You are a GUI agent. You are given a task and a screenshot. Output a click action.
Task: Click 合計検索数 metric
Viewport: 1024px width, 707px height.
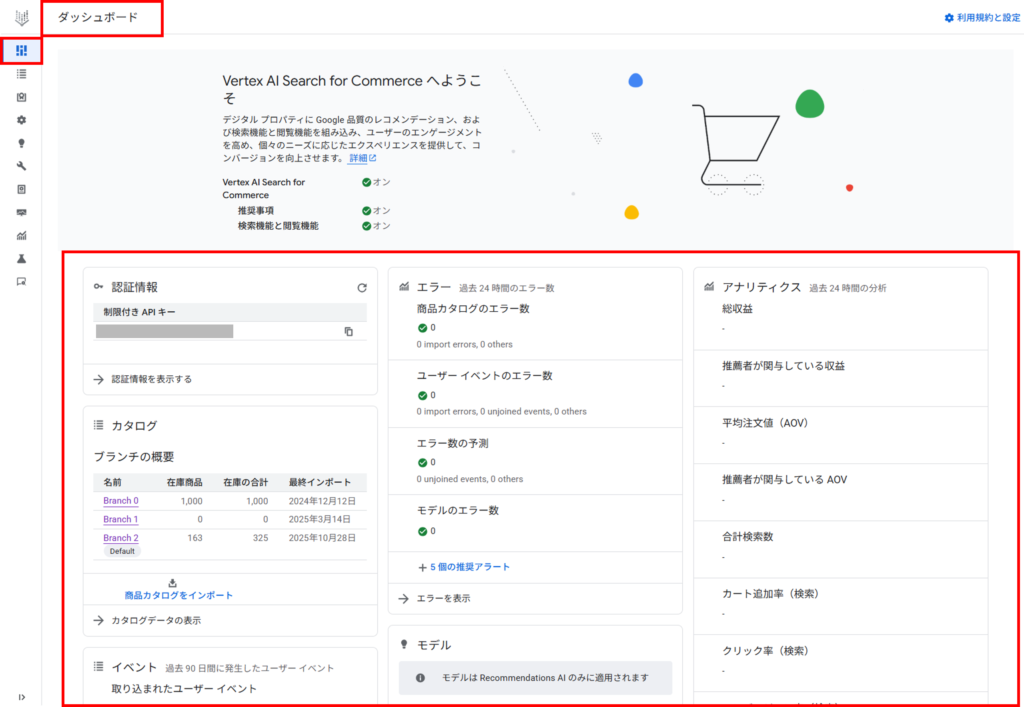coord(748,537)
